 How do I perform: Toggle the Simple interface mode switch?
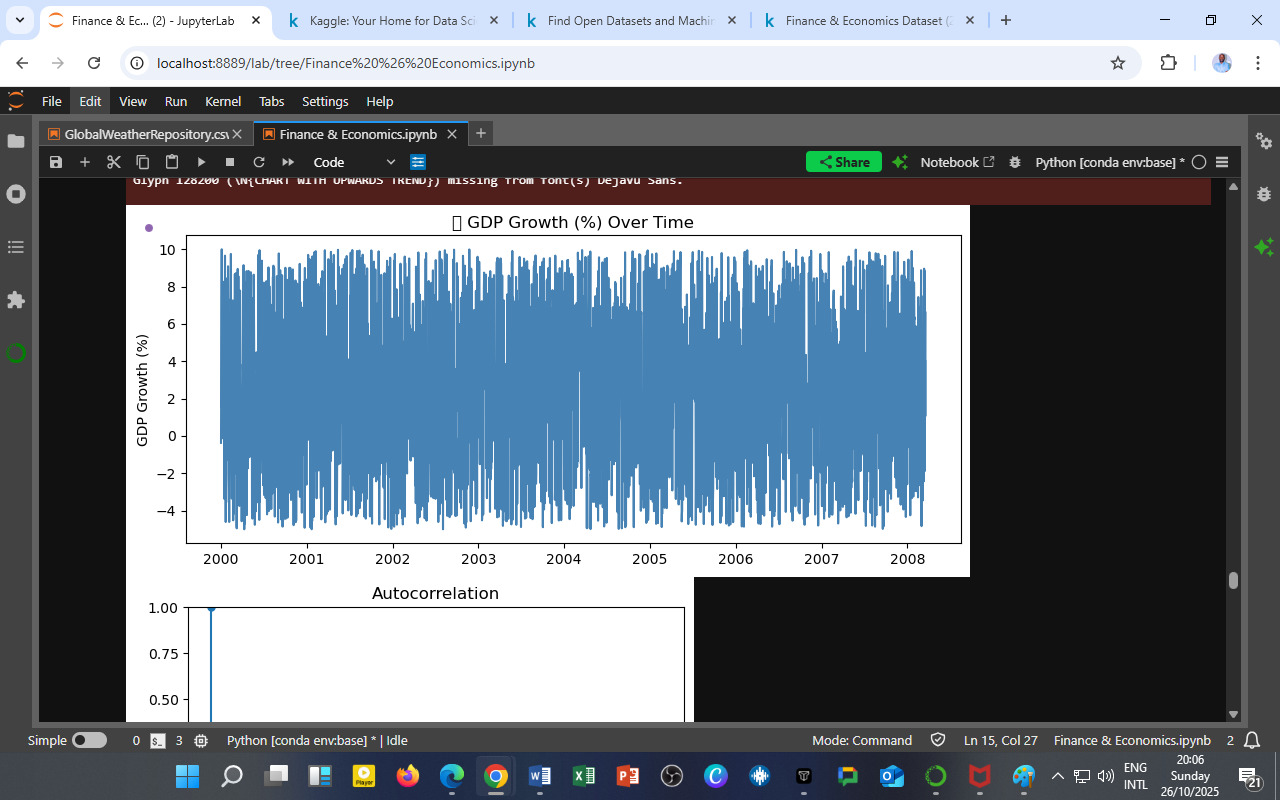(89, 740)
